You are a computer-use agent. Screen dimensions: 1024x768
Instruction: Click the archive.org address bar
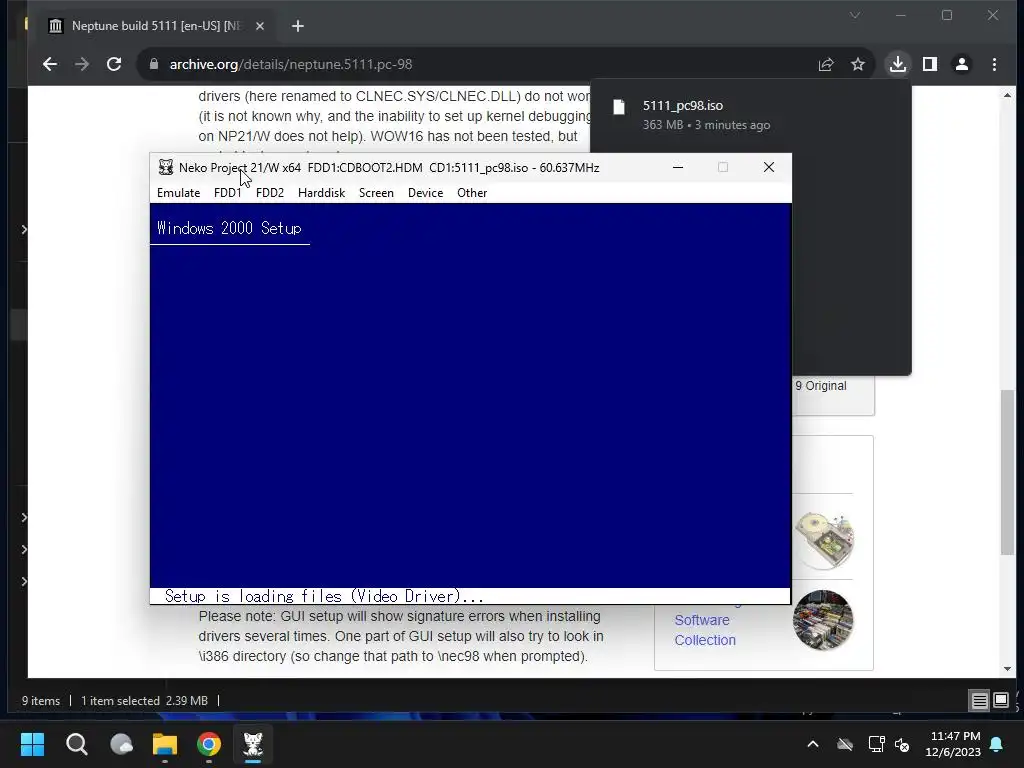click(483, 64)
